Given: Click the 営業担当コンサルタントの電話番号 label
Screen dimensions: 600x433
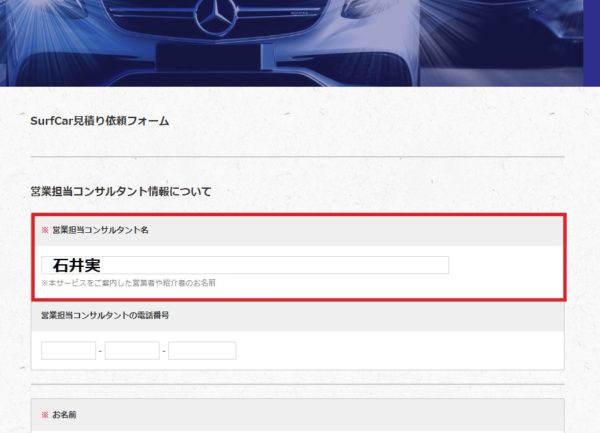Looking at the screenshot, I should pos(105,315).
